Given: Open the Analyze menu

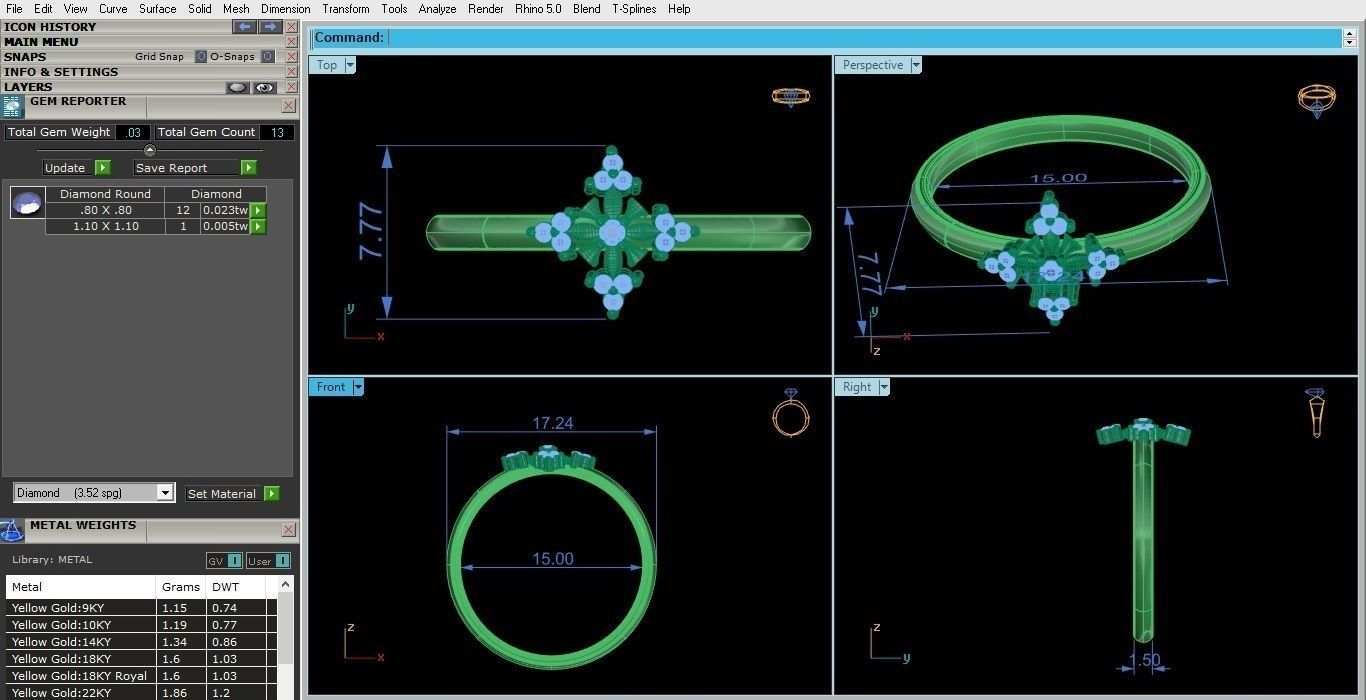Looking at the screenshot, I should tap(437, 9).
